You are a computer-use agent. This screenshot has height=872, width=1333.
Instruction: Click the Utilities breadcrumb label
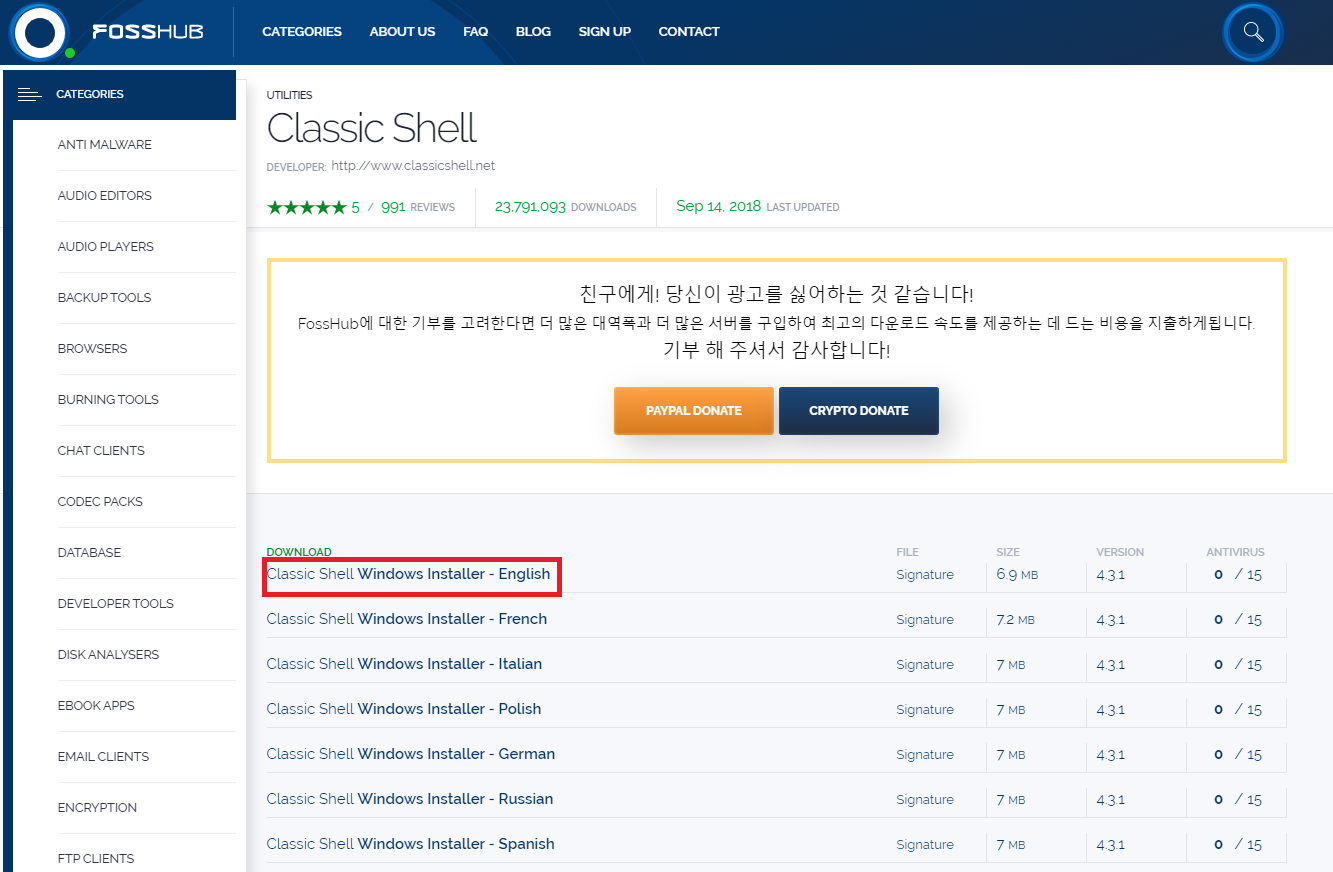coord(289,95)
